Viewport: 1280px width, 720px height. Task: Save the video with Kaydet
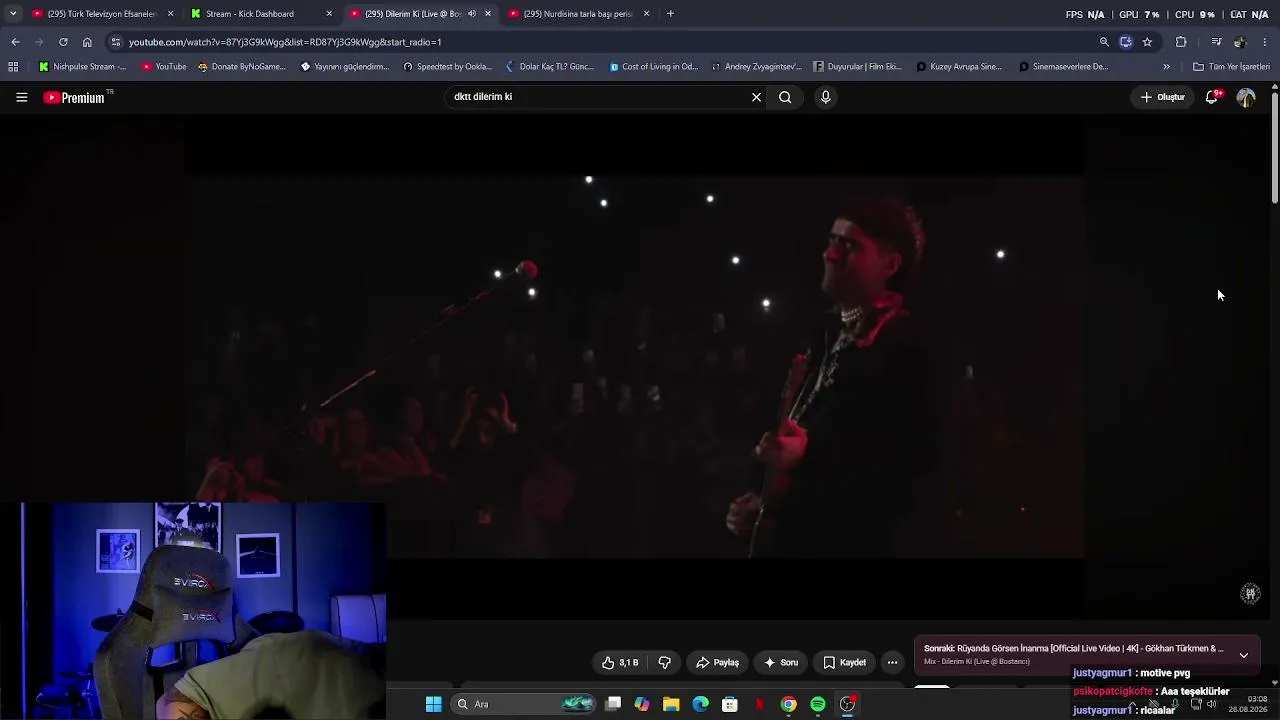pyautogui.click(x=844, y=662)
